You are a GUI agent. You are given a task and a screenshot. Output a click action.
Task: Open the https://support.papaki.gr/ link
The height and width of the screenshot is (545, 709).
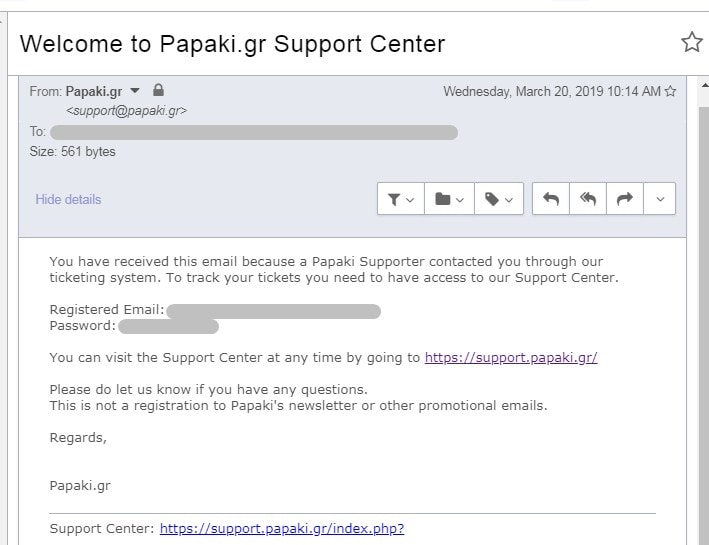pos(511,357)
